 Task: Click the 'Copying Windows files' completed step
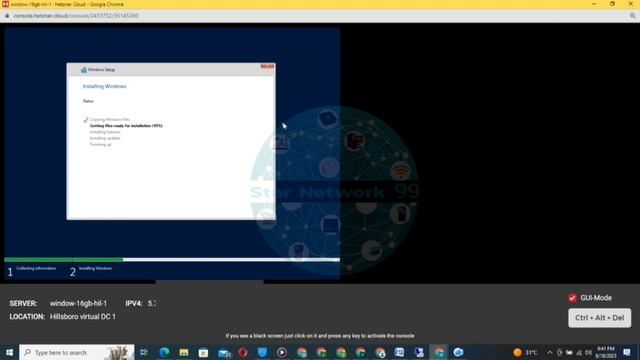(x=110, y=120)
